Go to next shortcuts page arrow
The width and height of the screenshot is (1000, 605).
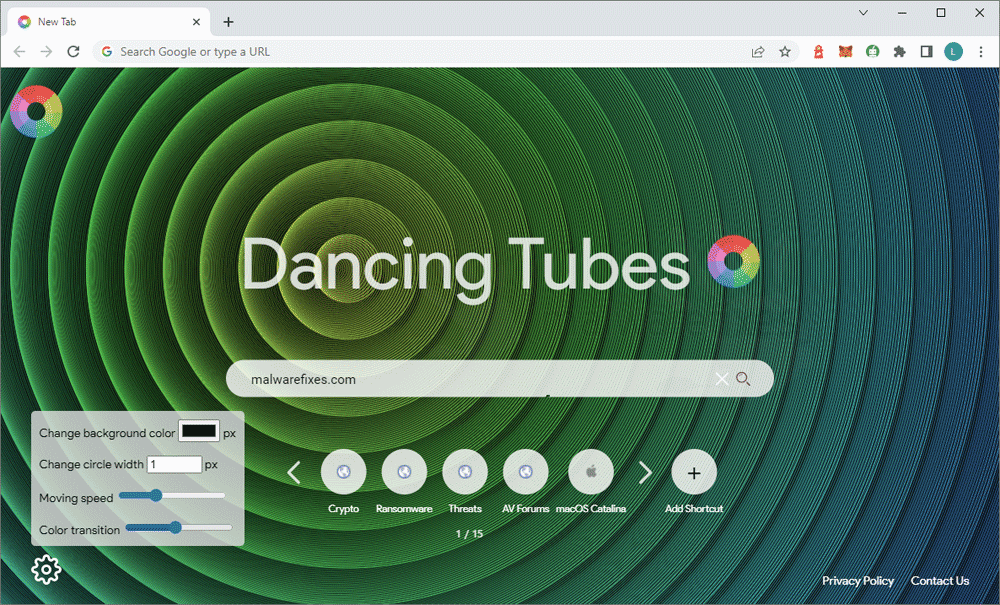click(645, 472)
